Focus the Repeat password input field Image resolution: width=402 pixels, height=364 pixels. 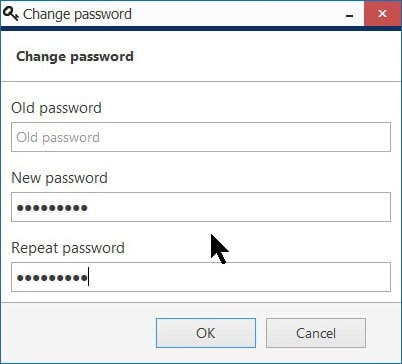pos(201,277)
